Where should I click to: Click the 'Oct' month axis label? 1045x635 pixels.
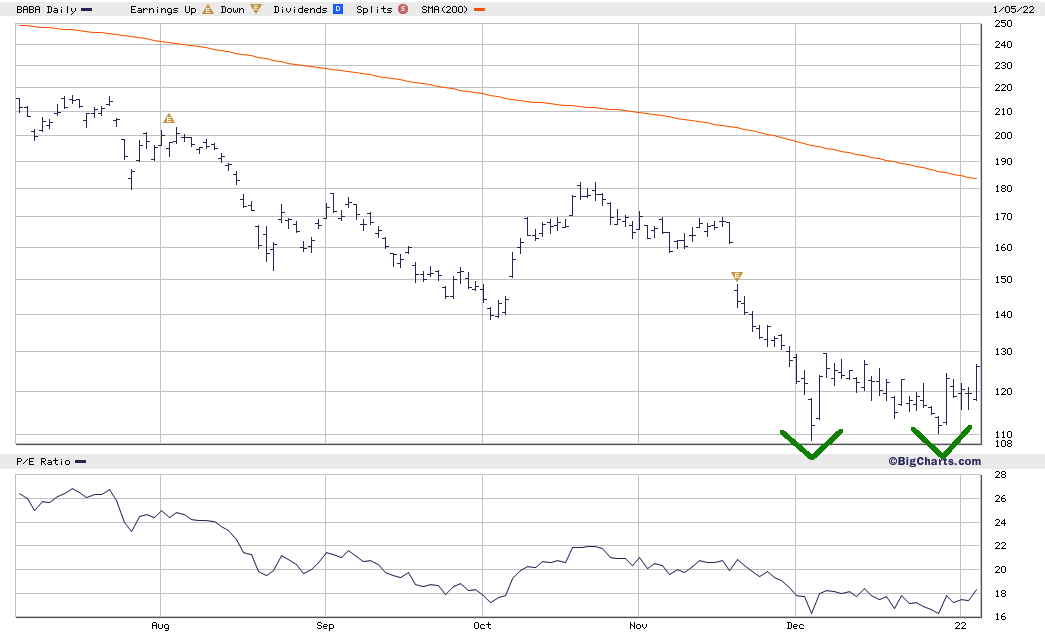click(482, 626)
